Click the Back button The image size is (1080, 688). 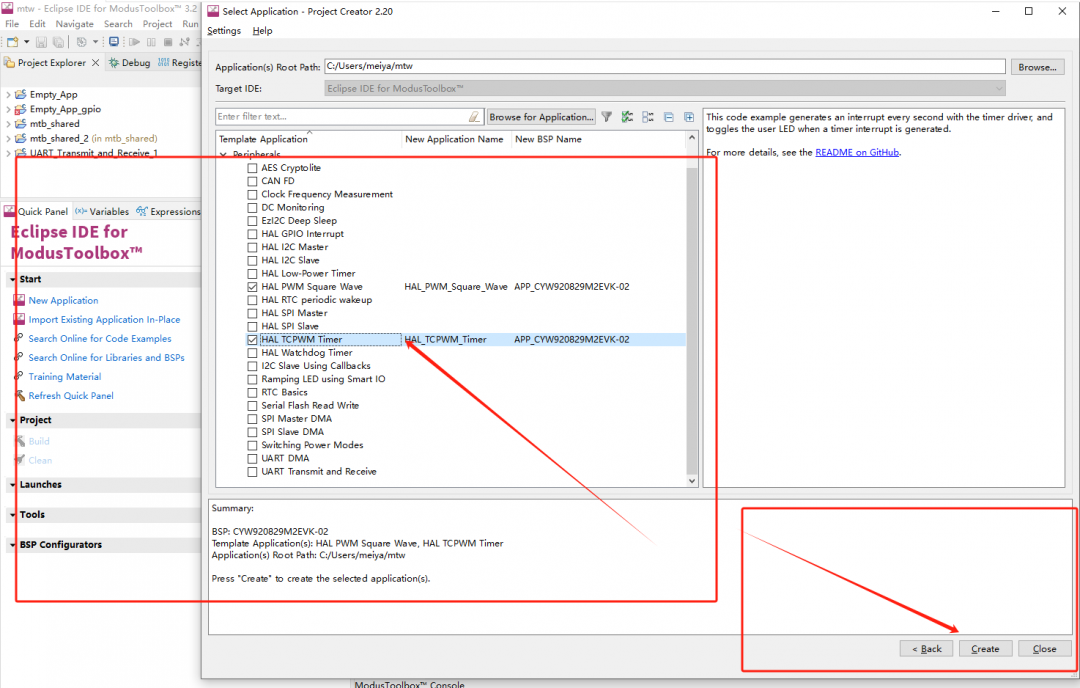point(926,649)
